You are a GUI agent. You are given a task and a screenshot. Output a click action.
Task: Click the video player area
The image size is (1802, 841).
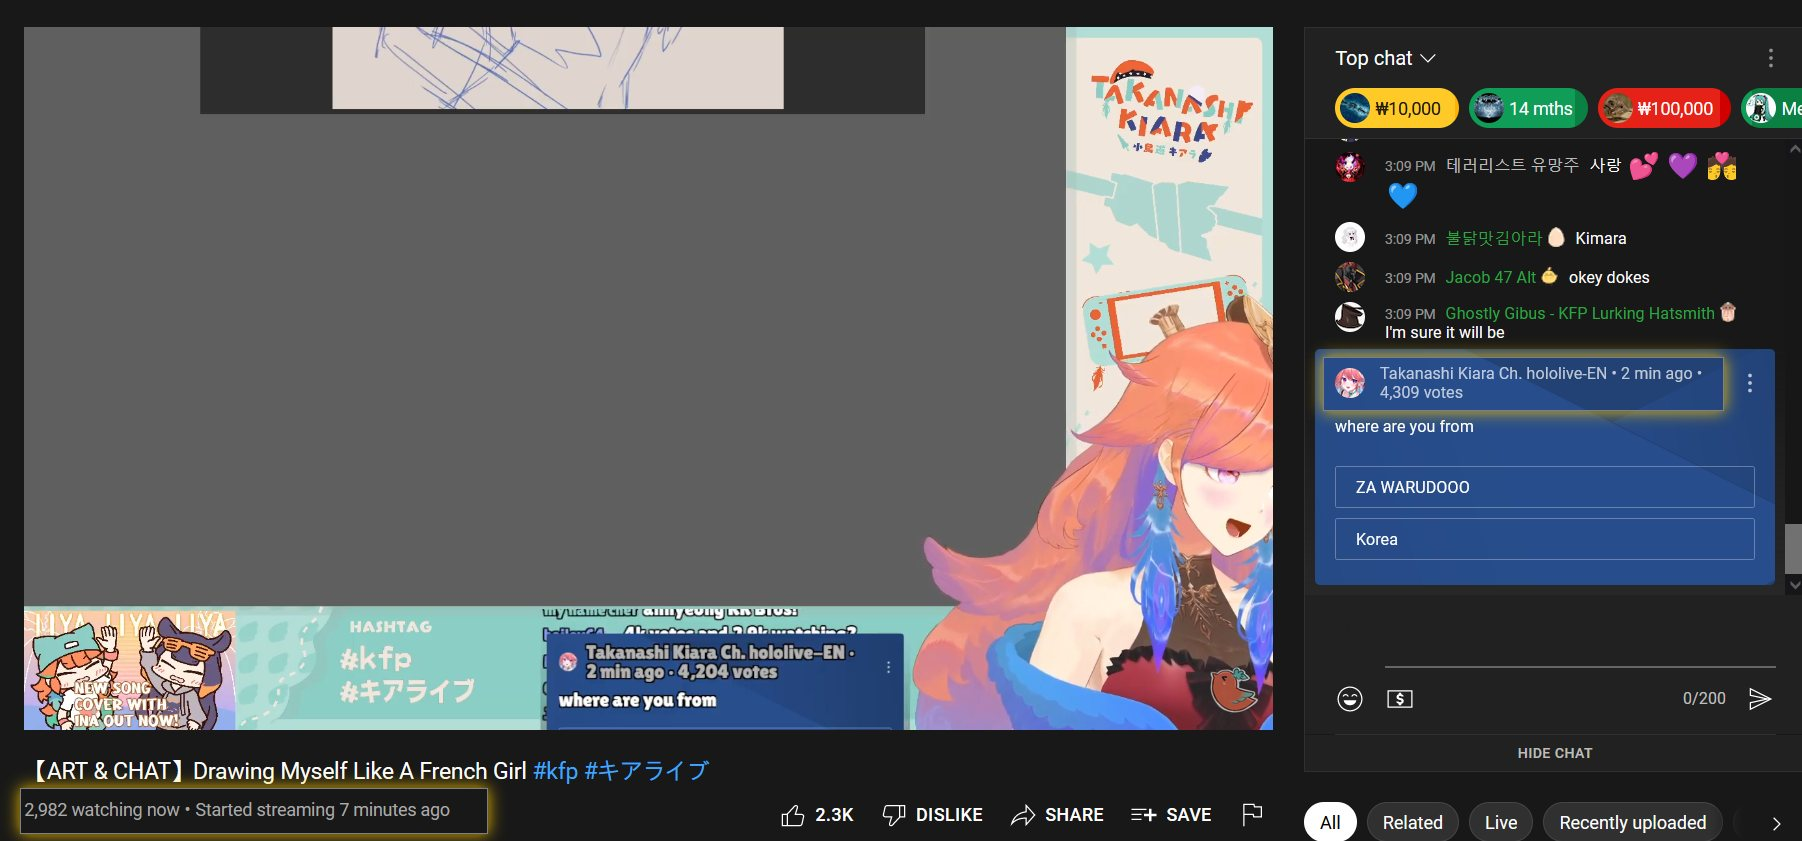(x=648, y=378)
